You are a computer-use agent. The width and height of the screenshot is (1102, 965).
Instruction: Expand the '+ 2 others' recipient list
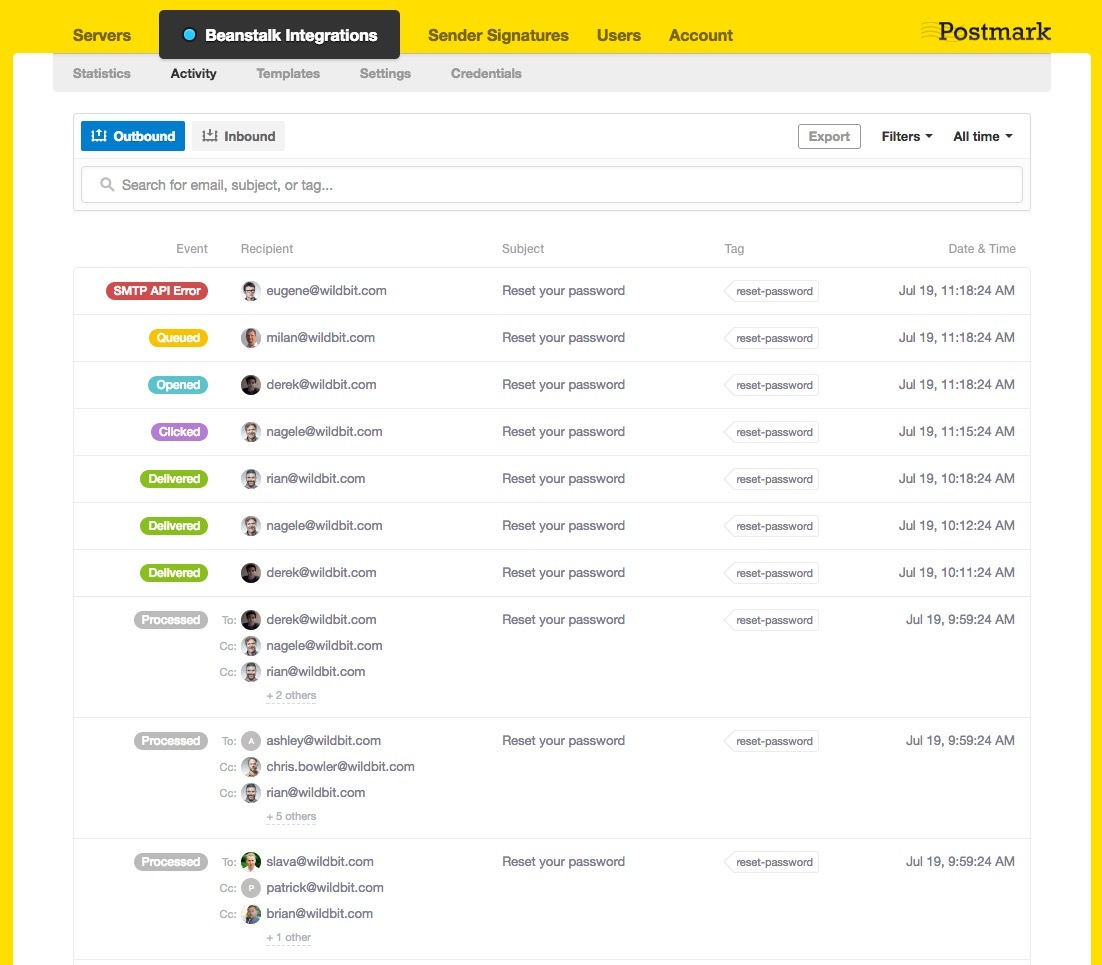290,695
